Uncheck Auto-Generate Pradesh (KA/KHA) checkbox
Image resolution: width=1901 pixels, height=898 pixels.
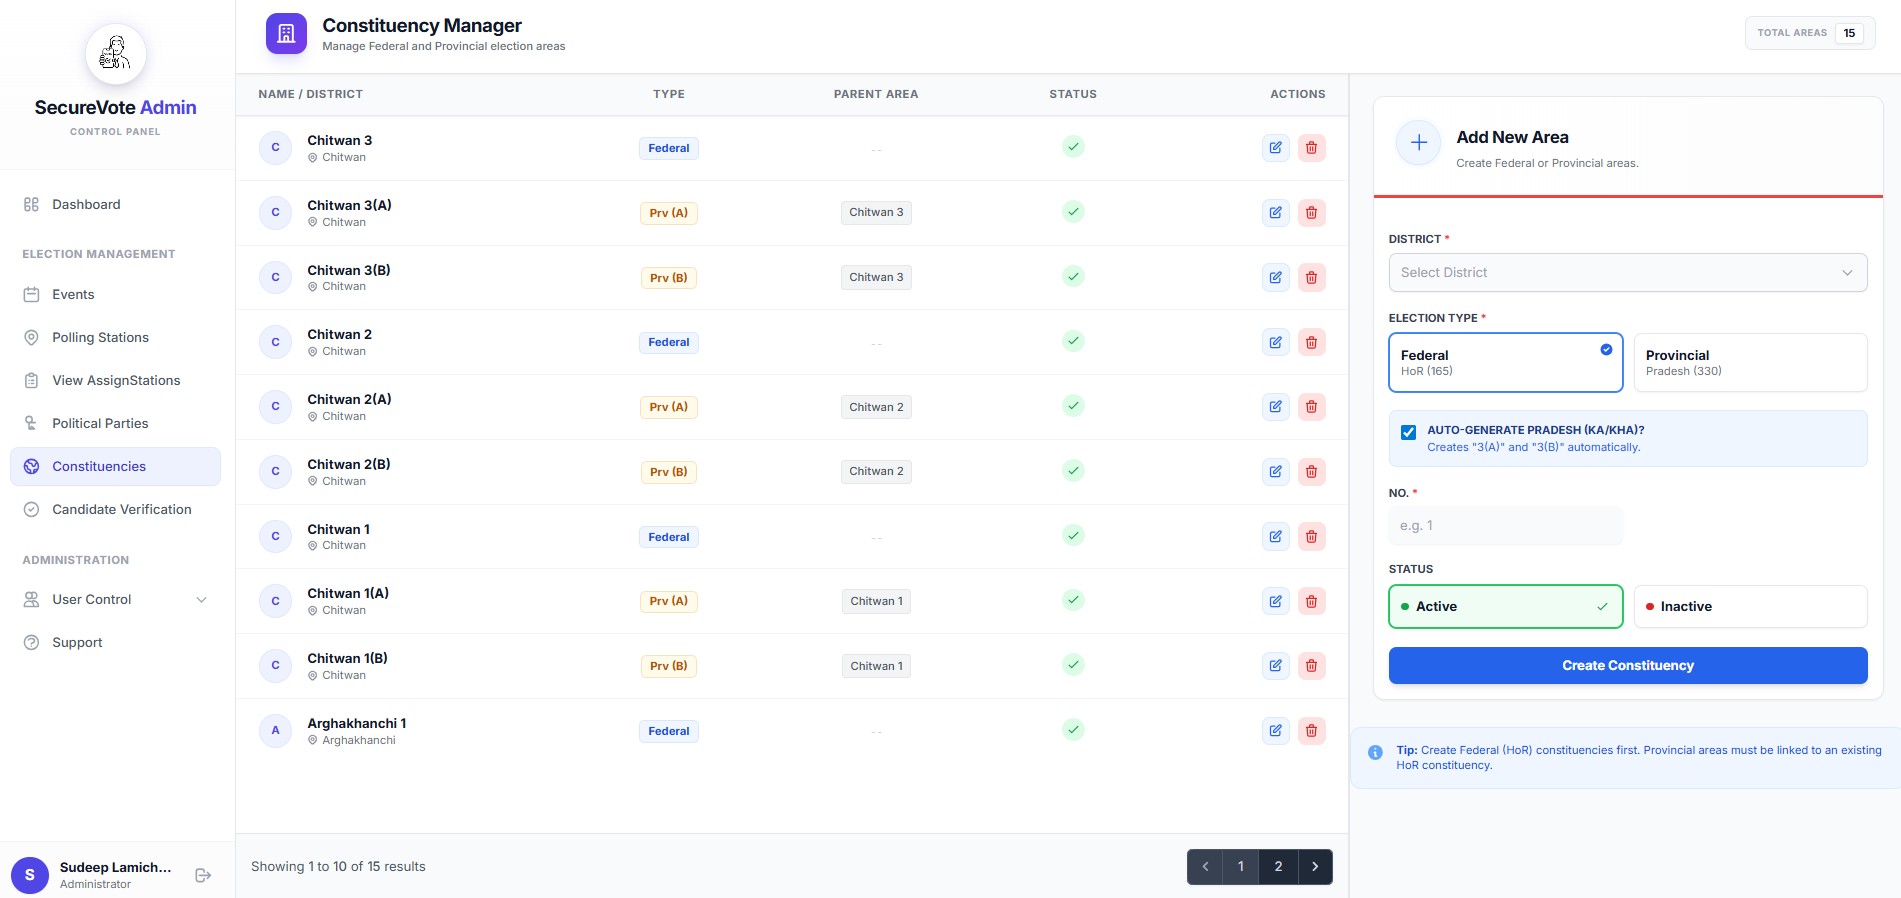pyautogui.click(x=1408, y=432)
